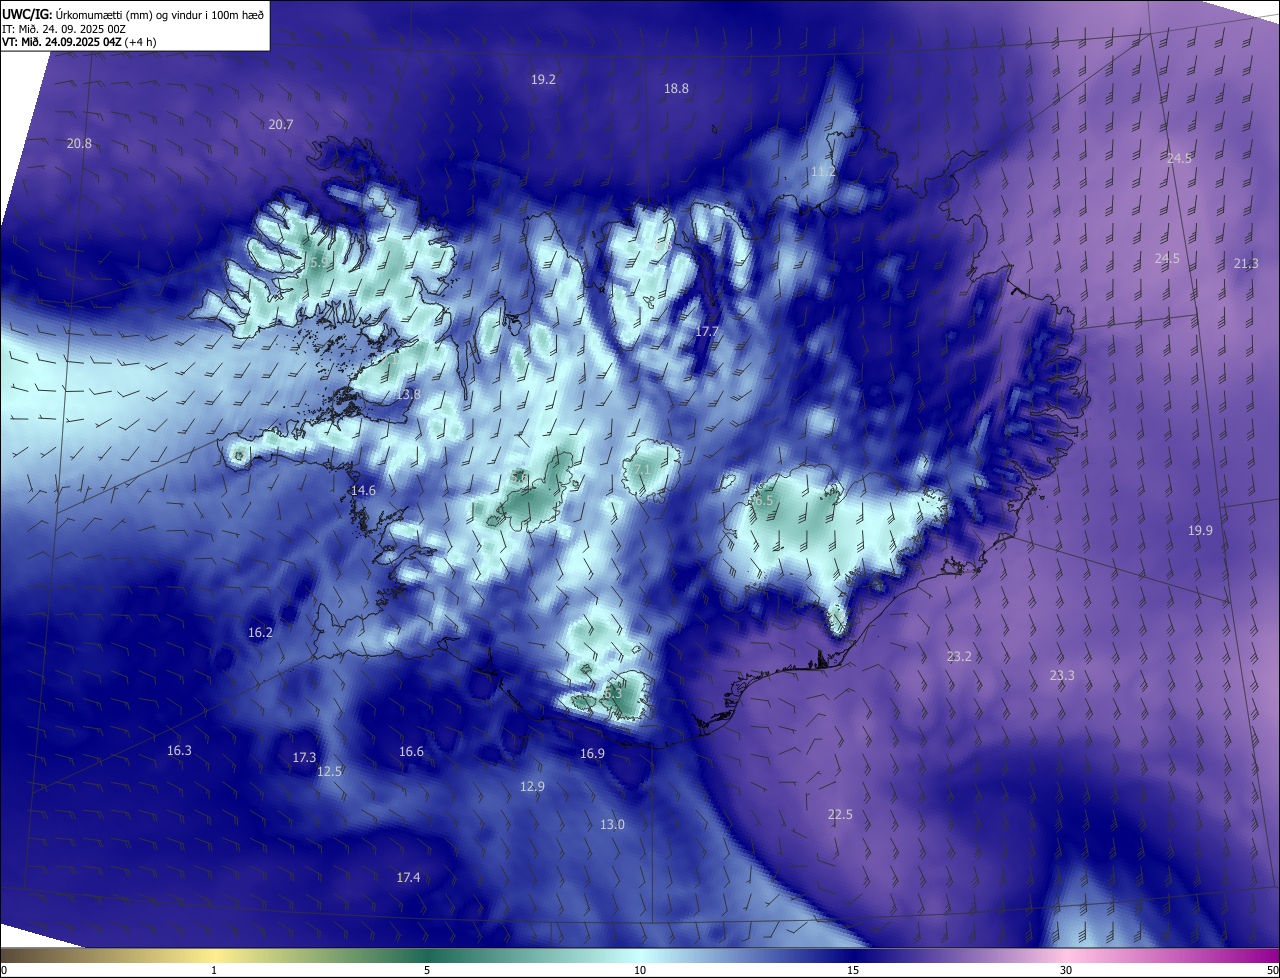Click the map title 'UWC/IG: Úrkomumætti (mm)' line
Screen dimensions: 1280x978
click(x=133, y=14)
